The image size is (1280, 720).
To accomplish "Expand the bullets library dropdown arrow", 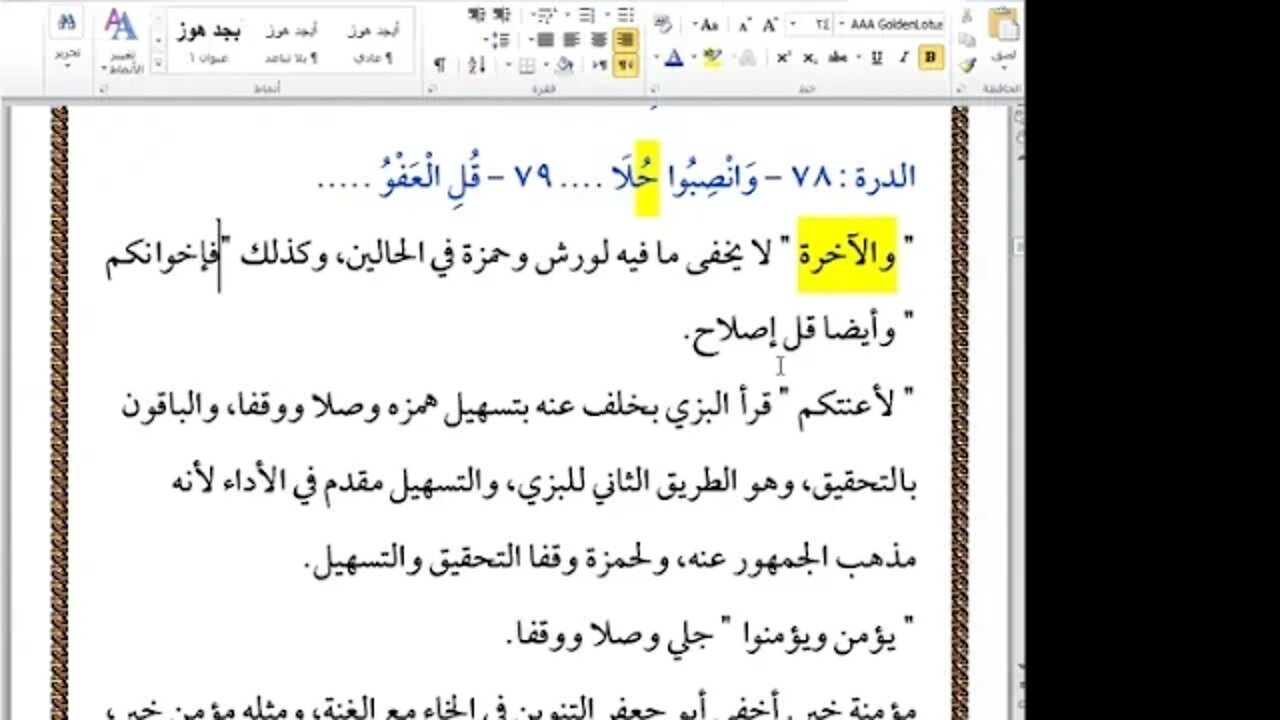I will pos(608,15).
